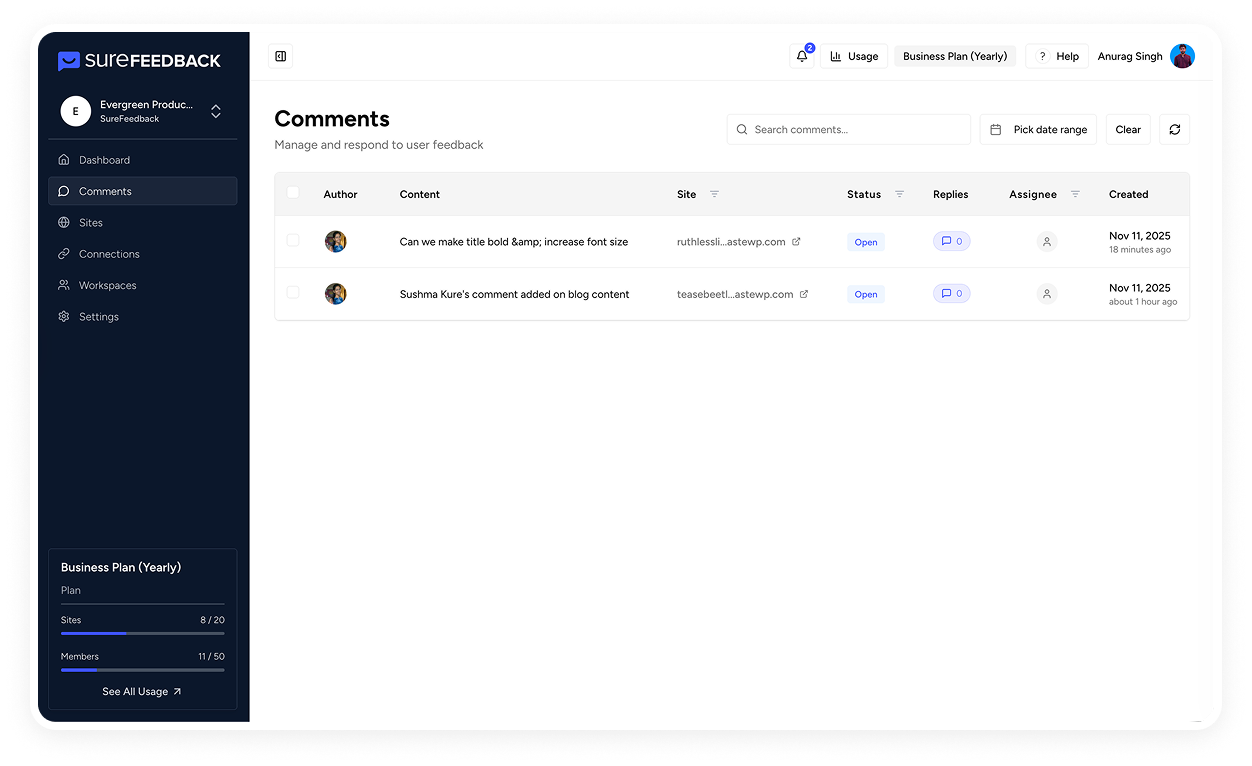Collapse the sidebar using the panel toggle icon

click(280, 56)
